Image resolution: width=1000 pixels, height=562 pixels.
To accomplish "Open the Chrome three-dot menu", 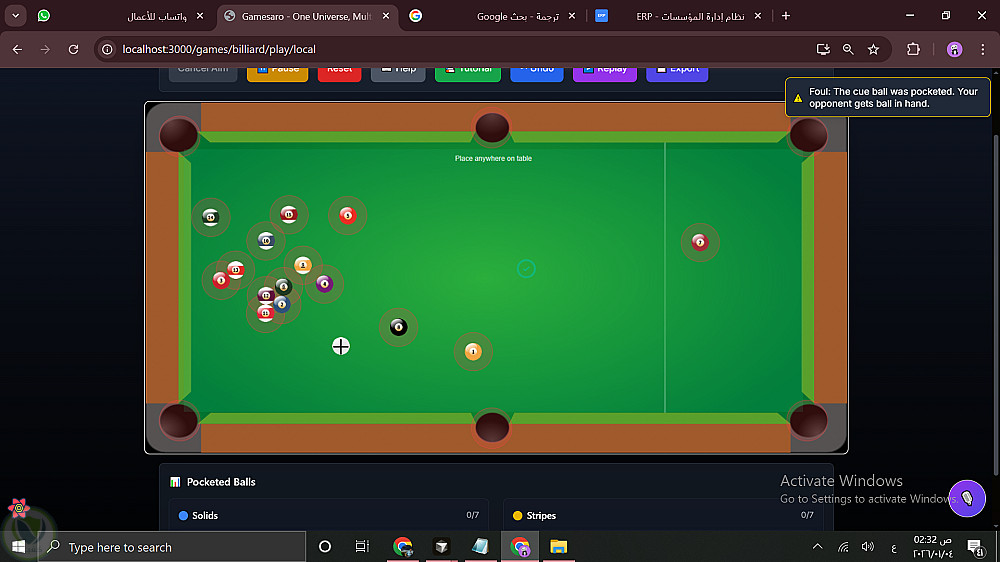I will [x=982, y=49].
